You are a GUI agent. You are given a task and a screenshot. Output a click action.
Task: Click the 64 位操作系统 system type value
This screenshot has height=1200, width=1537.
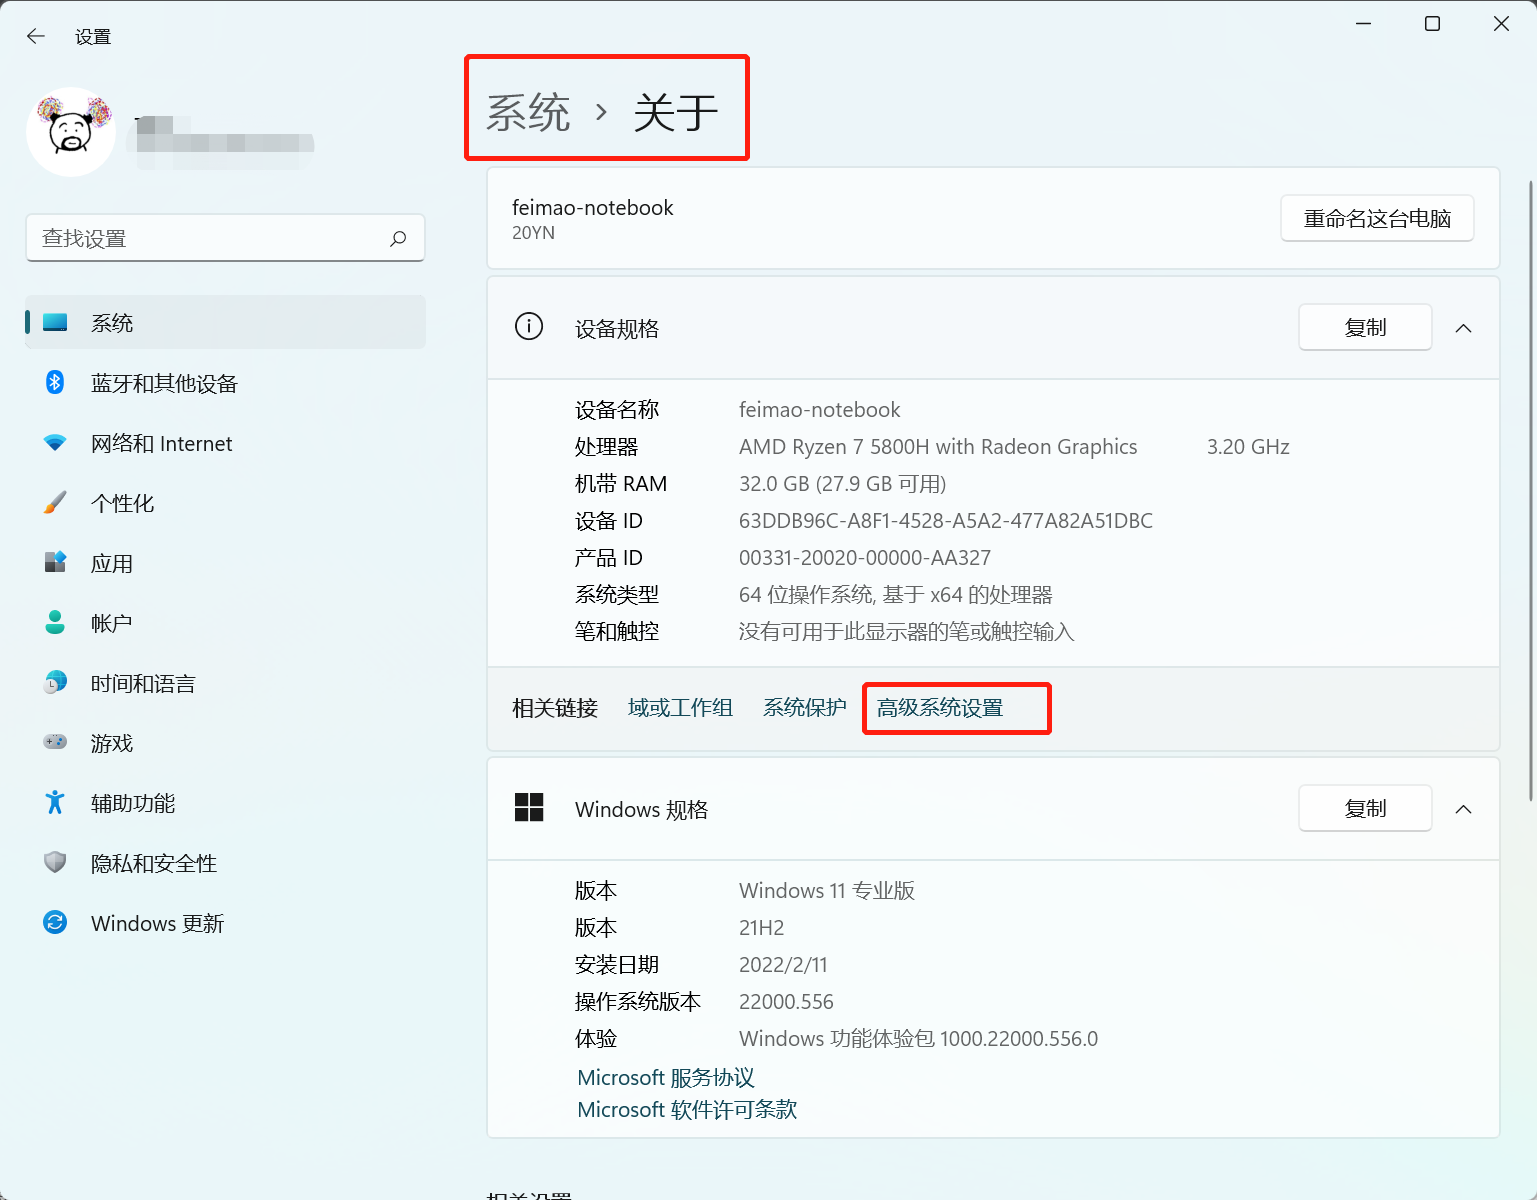coord(896,594)
